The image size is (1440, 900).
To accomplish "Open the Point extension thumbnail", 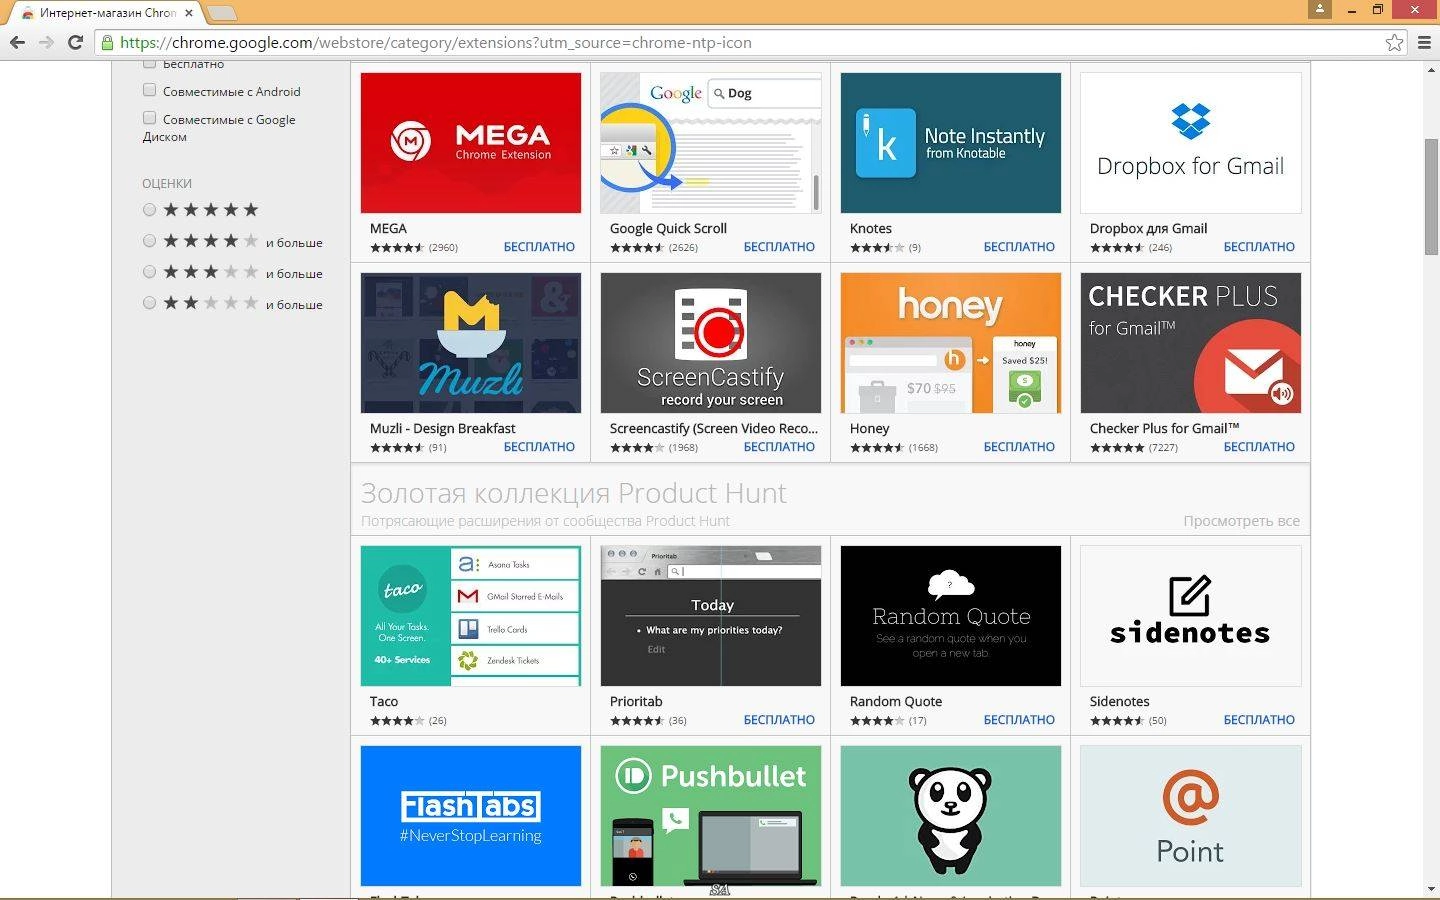I will pos(1190,815).
